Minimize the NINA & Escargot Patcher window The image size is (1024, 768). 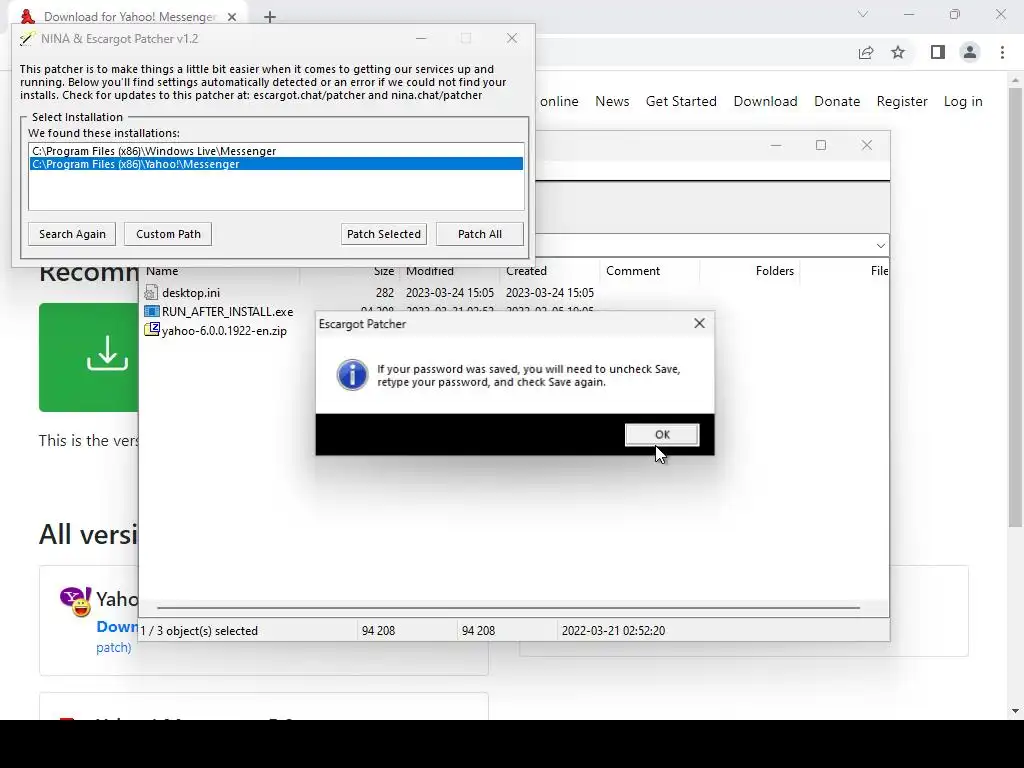421,39
